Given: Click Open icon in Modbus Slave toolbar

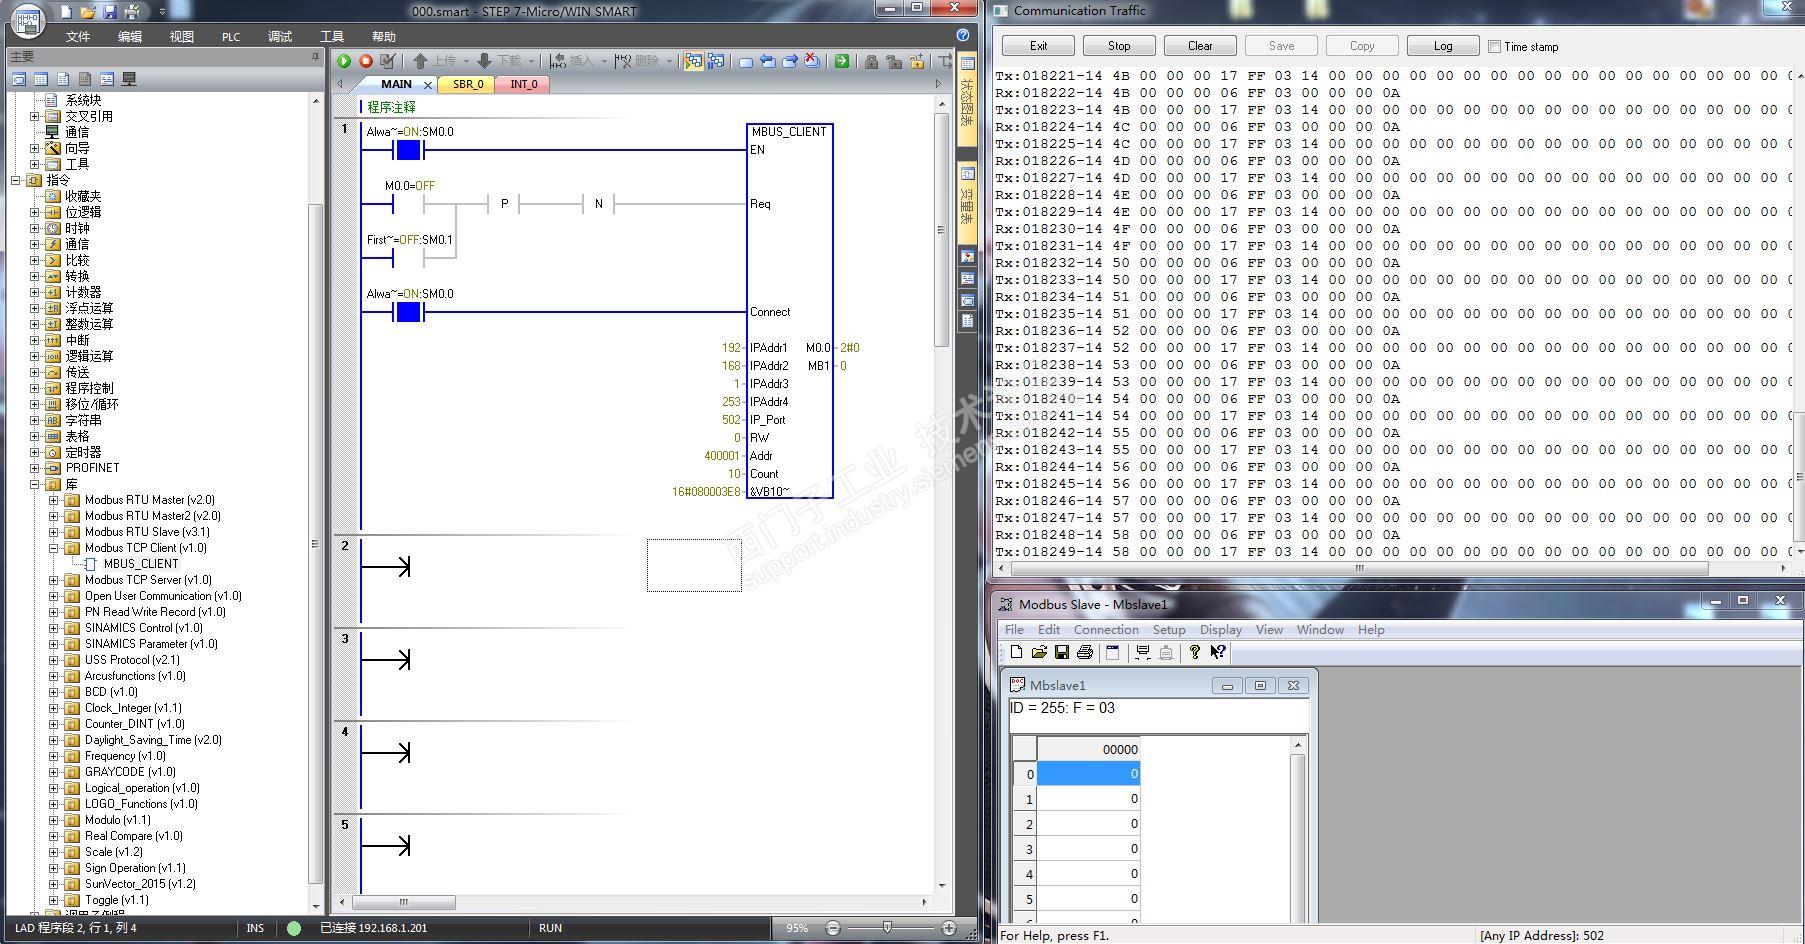Looking at the screenshot, I should pos(1039,652).
